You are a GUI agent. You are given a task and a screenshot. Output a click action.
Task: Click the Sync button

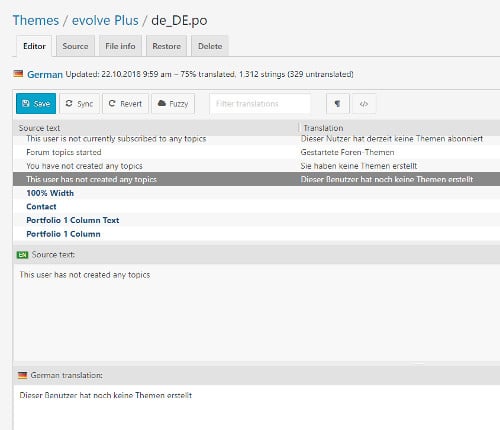point(79,104)
